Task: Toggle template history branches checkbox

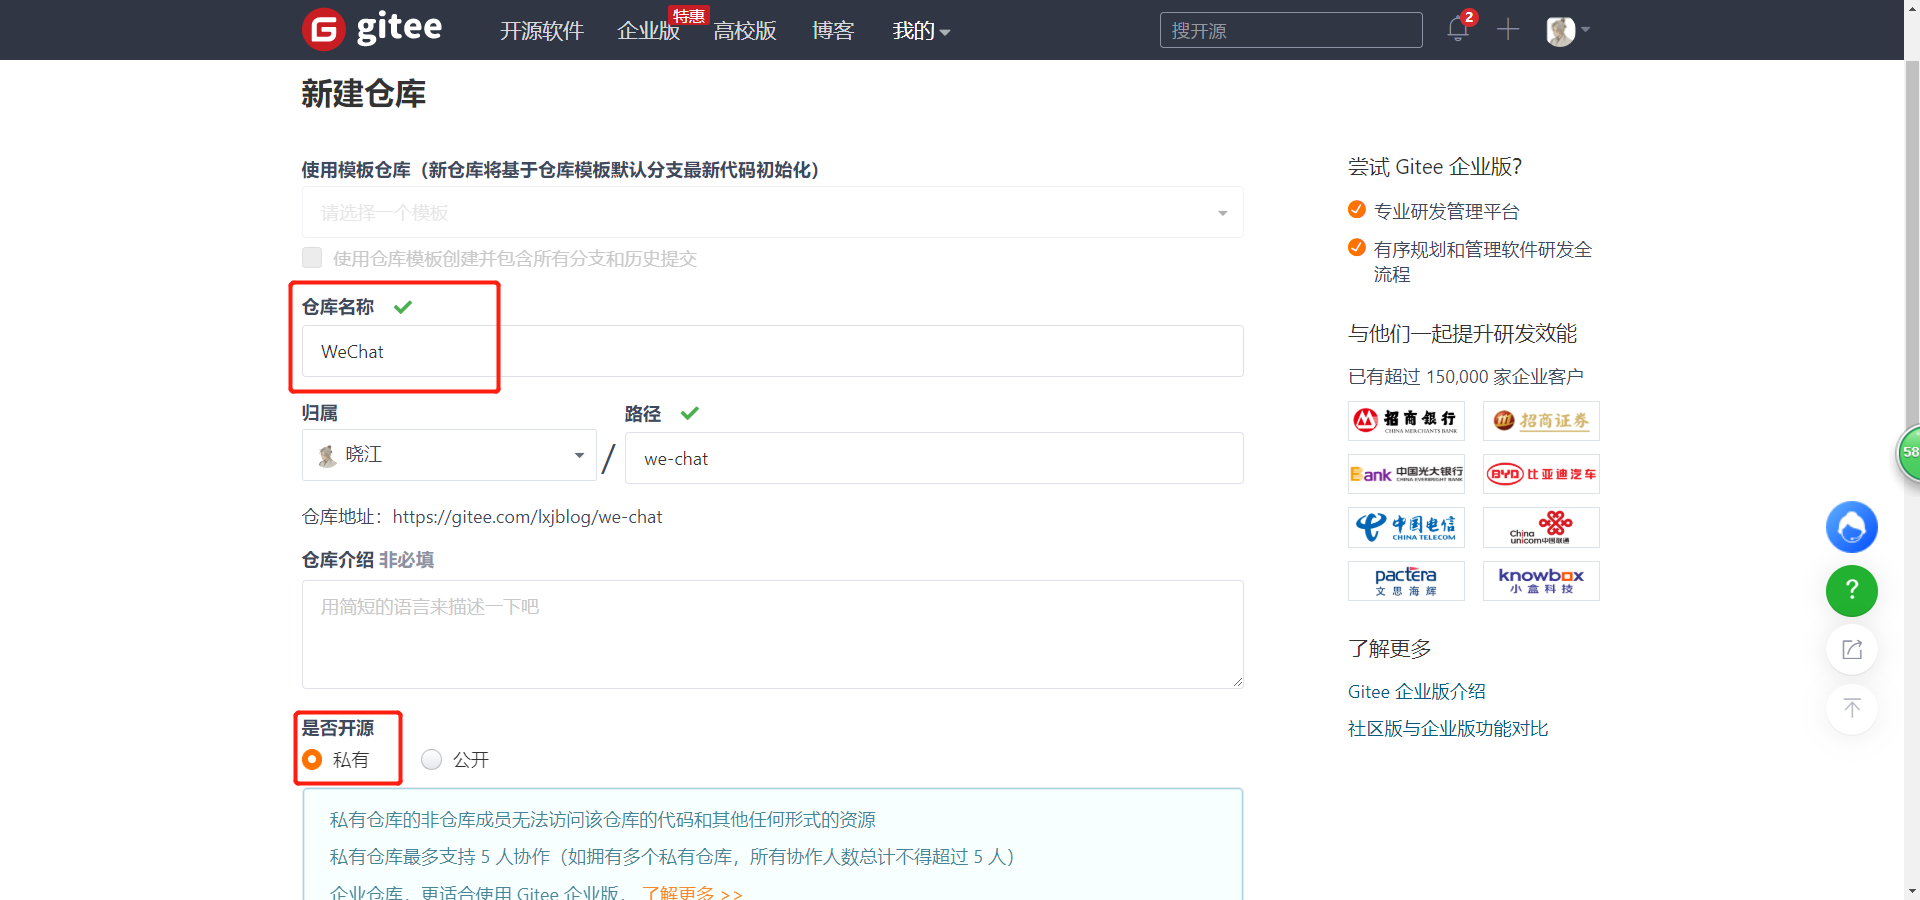Action: point(312,258)
